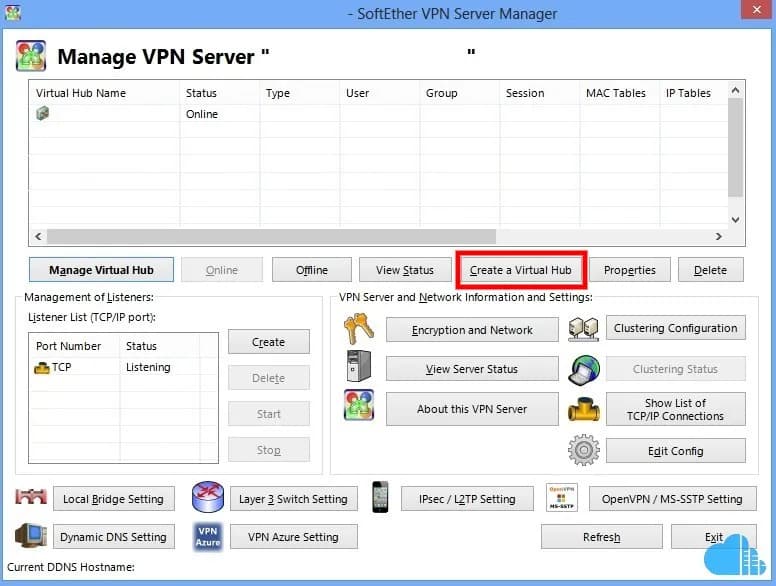Screen dimensions: 776x586
Task: Click hub list scroll left arrow
Action: (38, 237)
